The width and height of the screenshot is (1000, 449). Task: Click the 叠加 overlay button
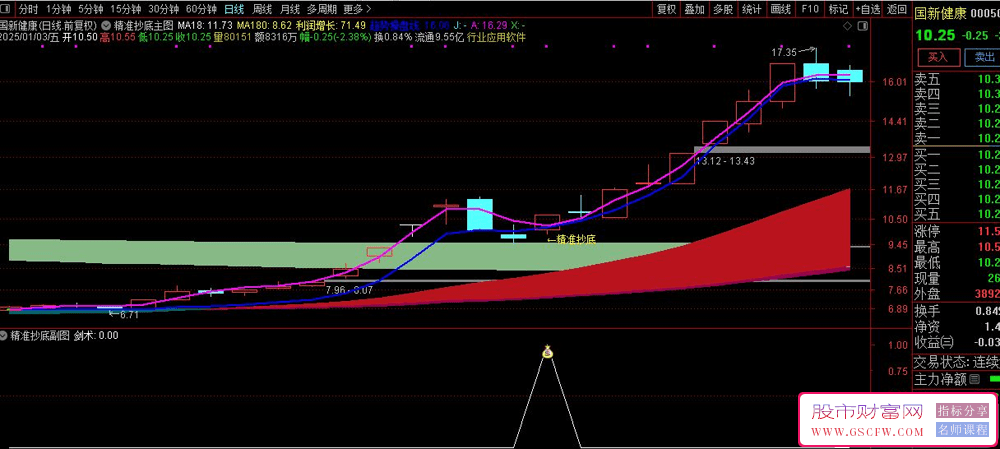click(695, 9)
